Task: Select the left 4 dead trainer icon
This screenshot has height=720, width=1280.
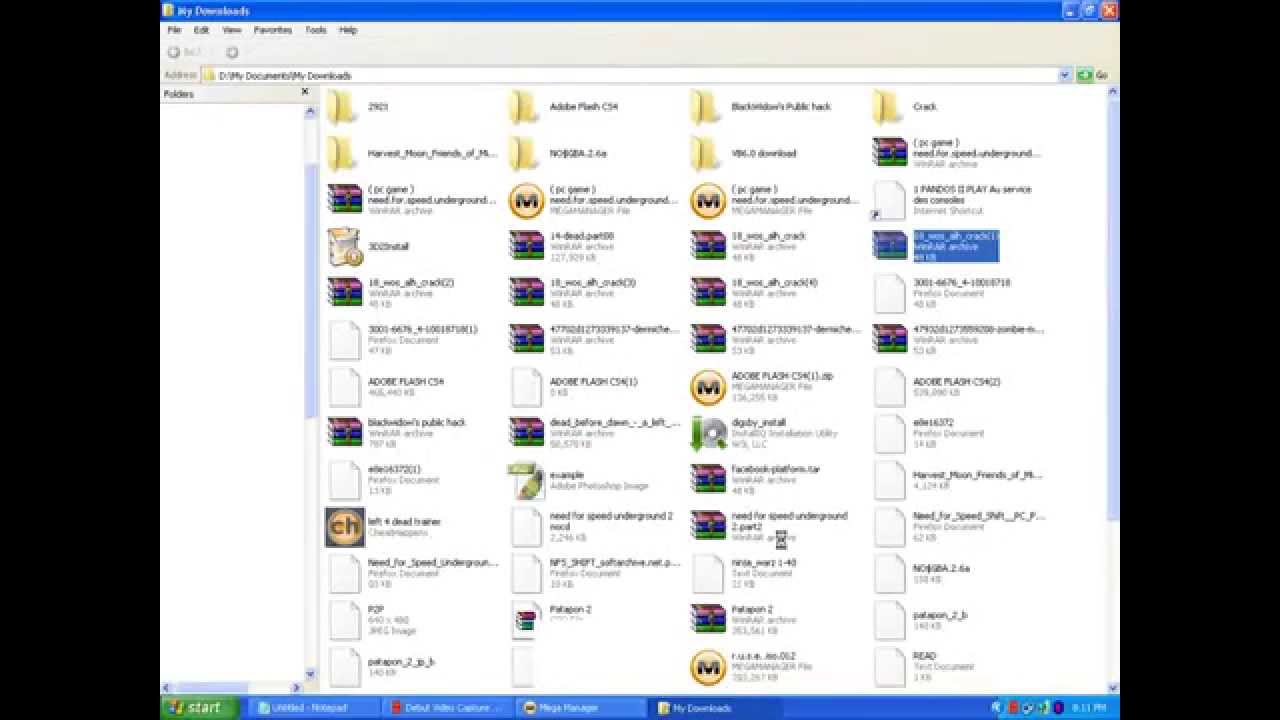Action: click(344, 527)
